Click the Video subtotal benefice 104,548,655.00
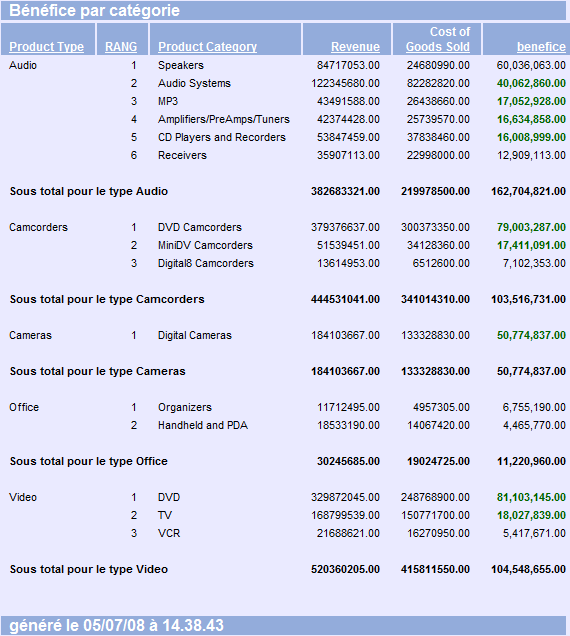Viewport: 570px width, 636px height. [x=528, y=569]
